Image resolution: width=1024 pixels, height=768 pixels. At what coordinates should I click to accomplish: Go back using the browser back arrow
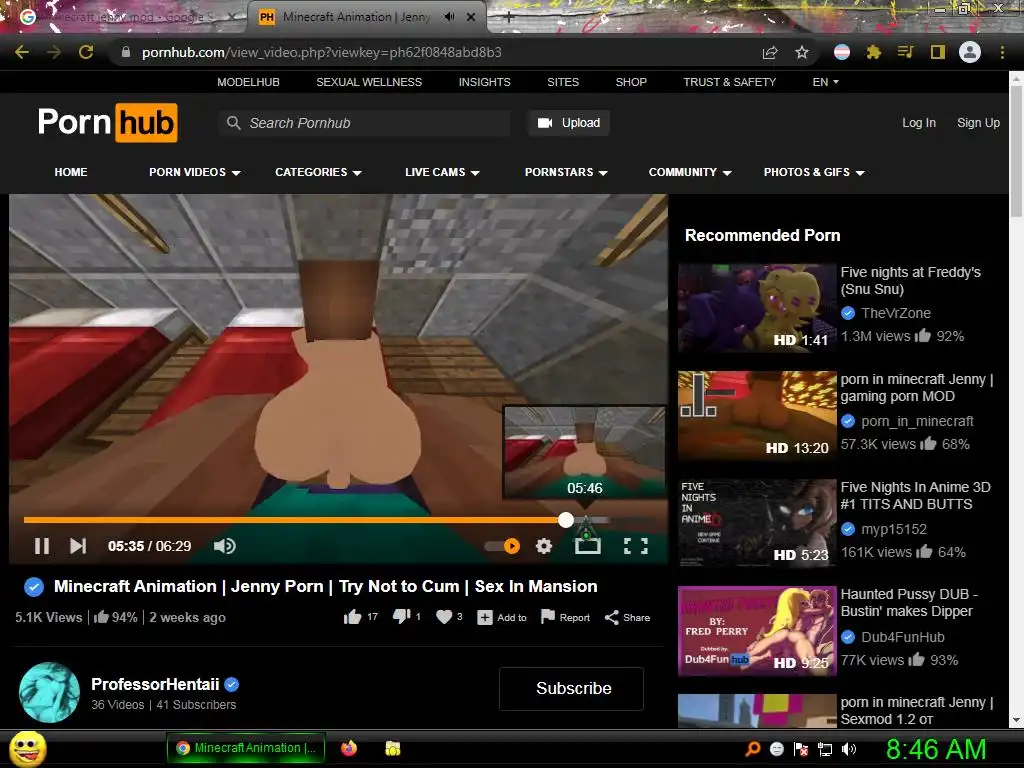[22, 52]
